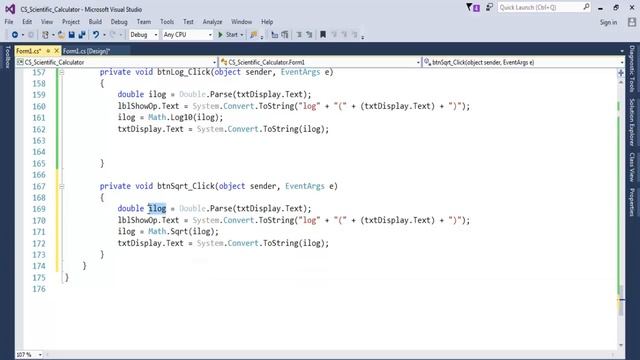Click the Redo arrow icon
The image size is (640, 360).
(113, 35)
